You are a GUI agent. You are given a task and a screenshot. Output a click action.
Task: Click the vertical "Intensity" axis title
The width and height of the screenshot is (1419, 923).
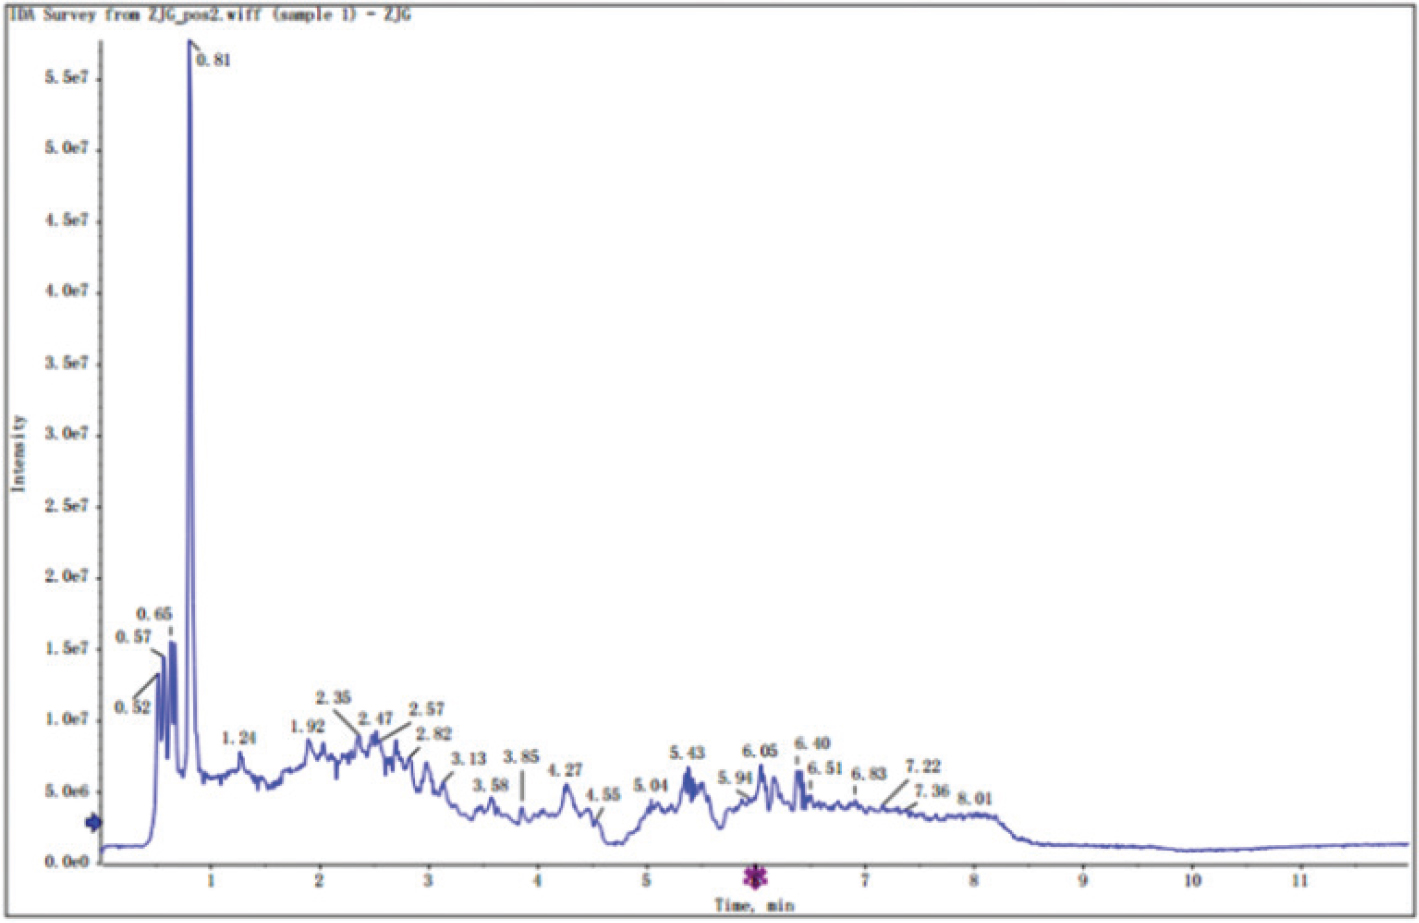coord(18,453)
